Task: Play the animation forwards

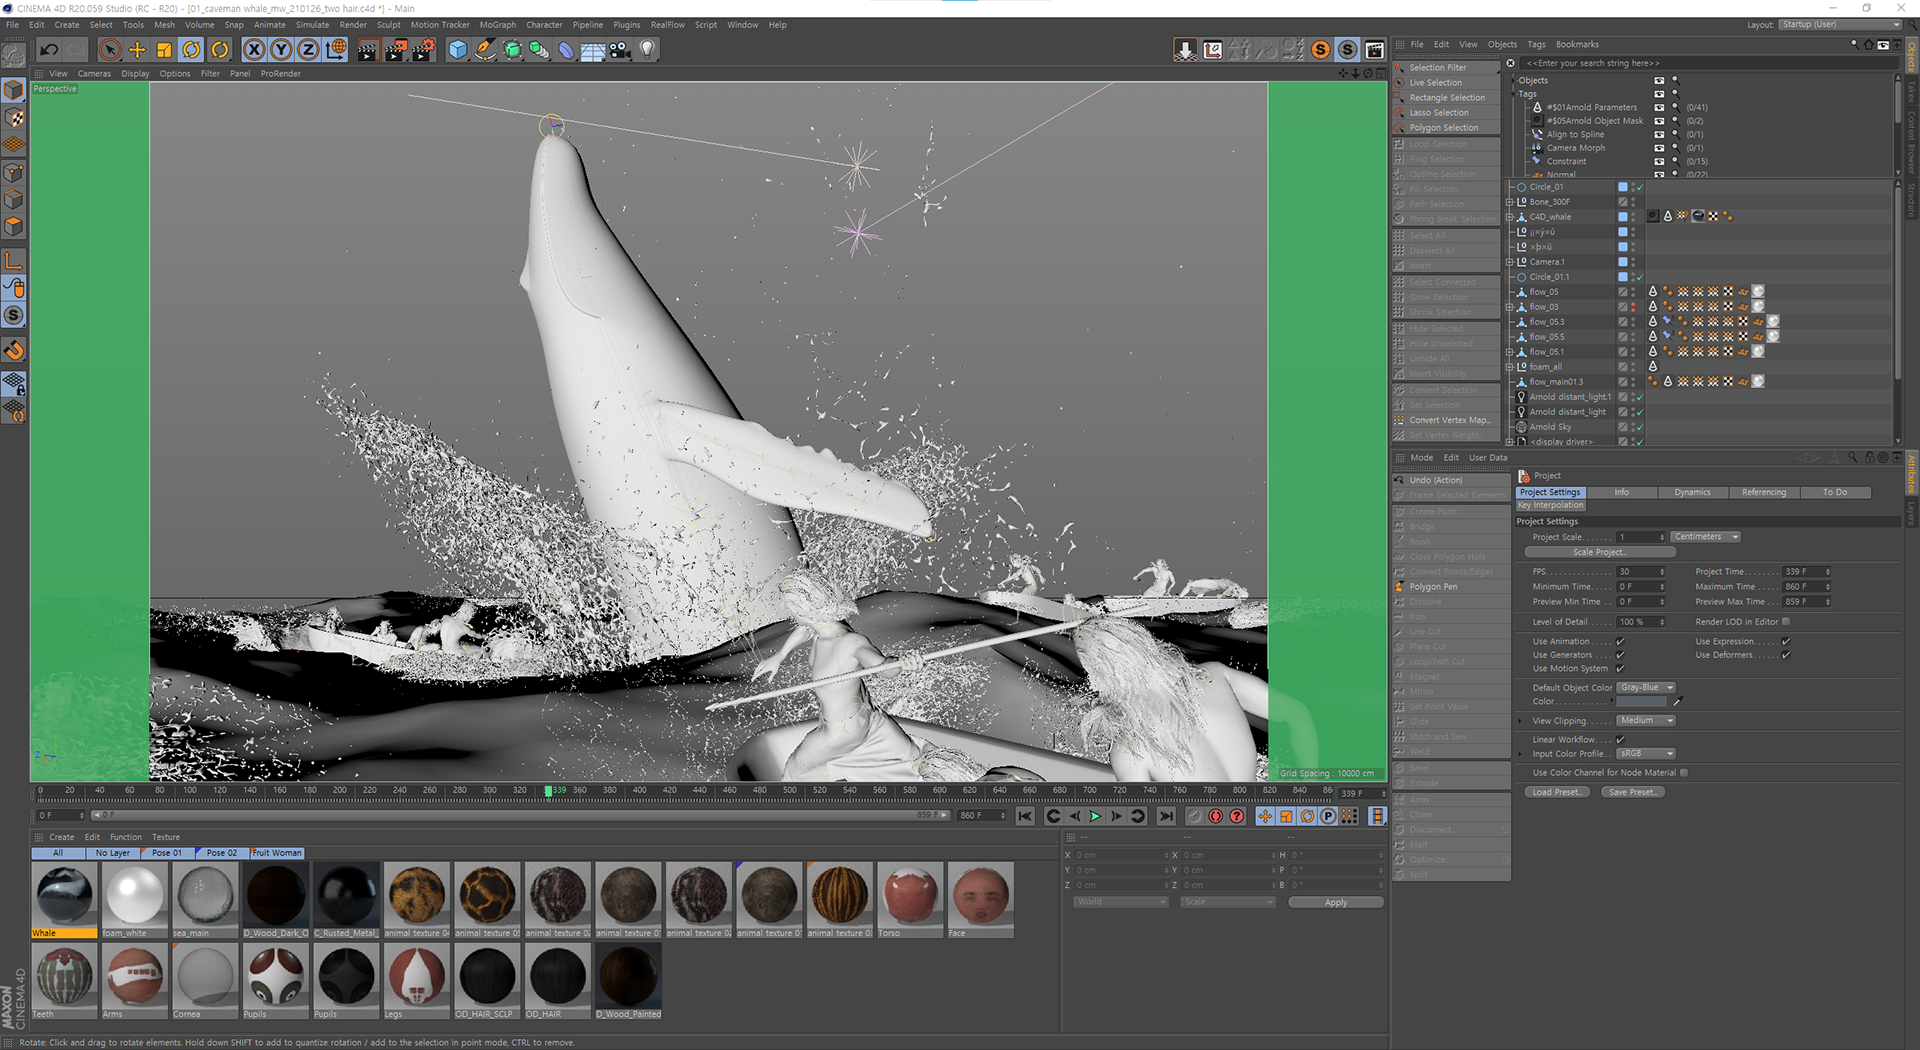Action: [1095, 816]
